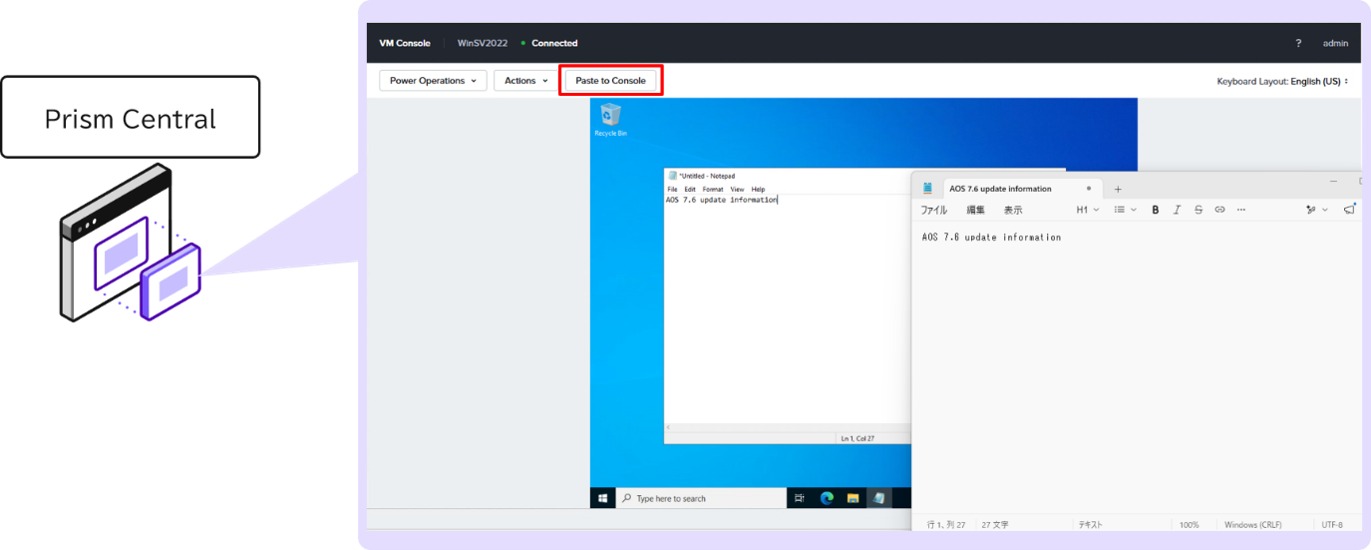Screen dimensions: 1371x550
Task: Open the Power Operations dropdown
Action: [x=433, y=80]
